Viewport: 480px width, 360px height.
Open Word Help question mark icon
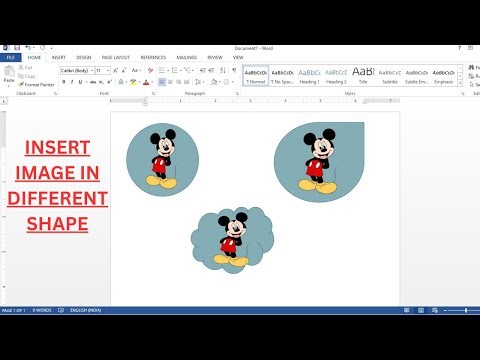click(459, 48)
